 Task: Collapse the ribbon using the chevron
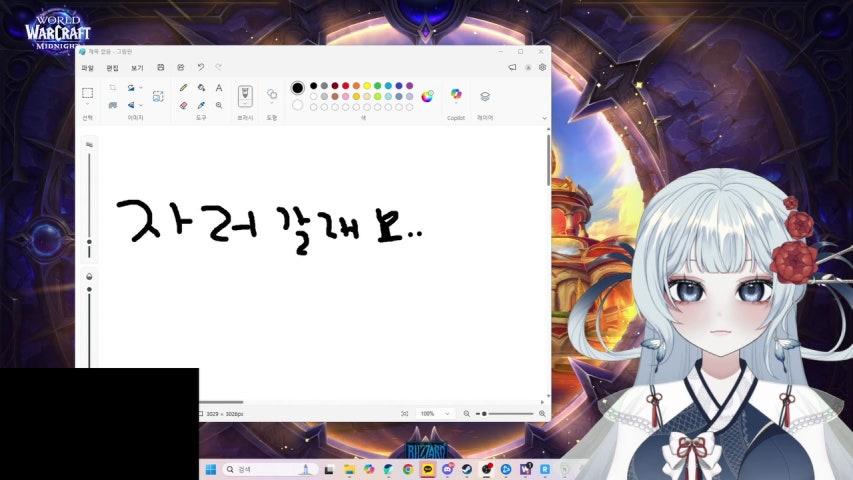click(544, 118)
